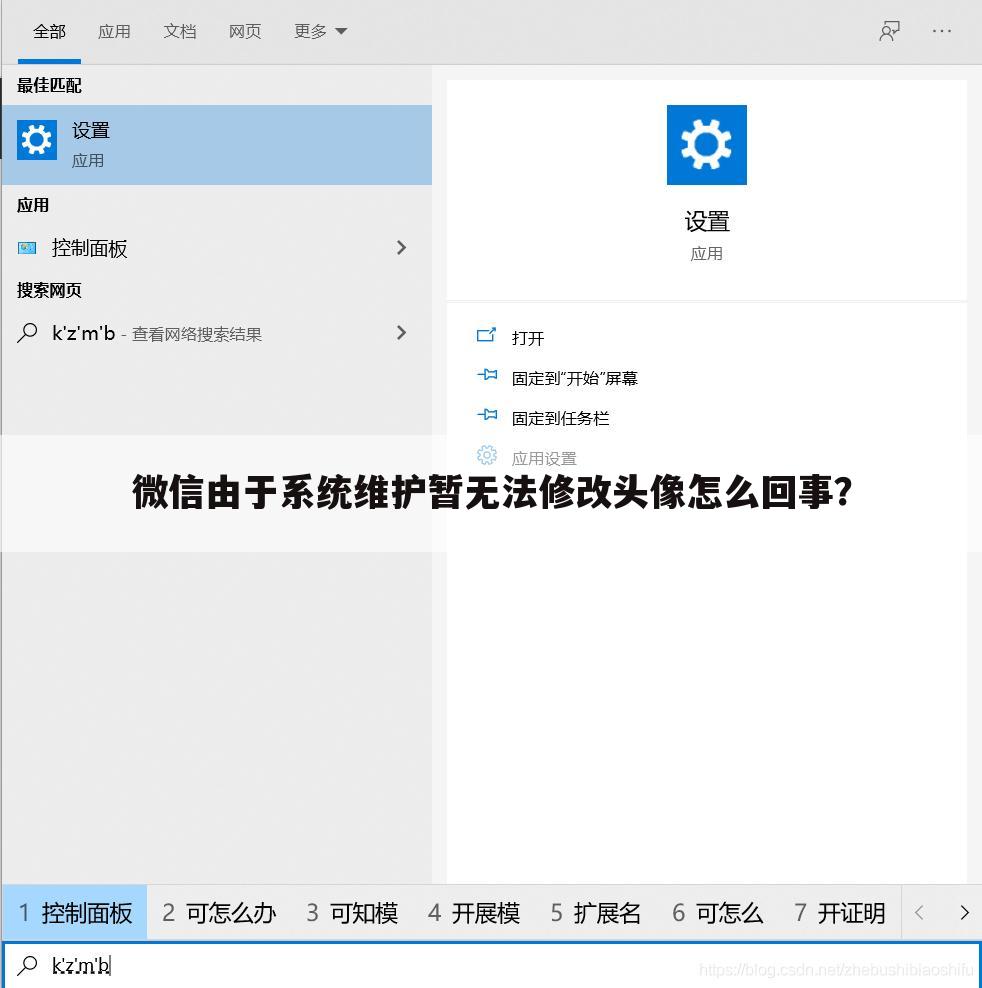Click the search box magnifier icon
Viewport: 982px width, 988px height.
pyautogui.click(x=27, y=965)
